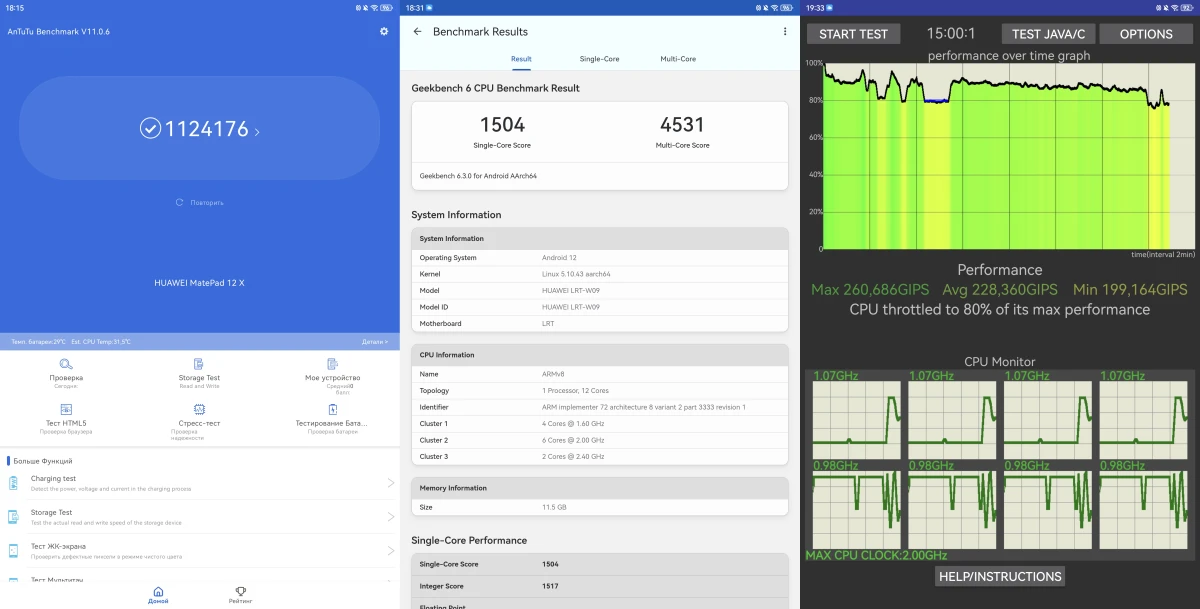Launch the Тест HTML5 icon
This screenshot has height=609, width=1200.
66,410
